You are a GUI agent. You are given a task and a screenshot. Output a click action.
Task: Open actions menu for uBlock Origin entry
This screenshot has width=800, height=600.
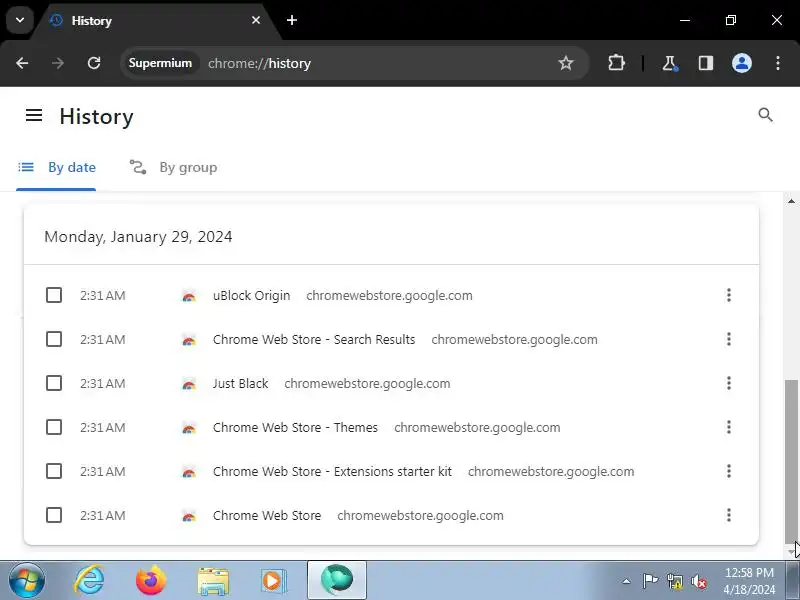pyautogui.click(x=729, y=295)
